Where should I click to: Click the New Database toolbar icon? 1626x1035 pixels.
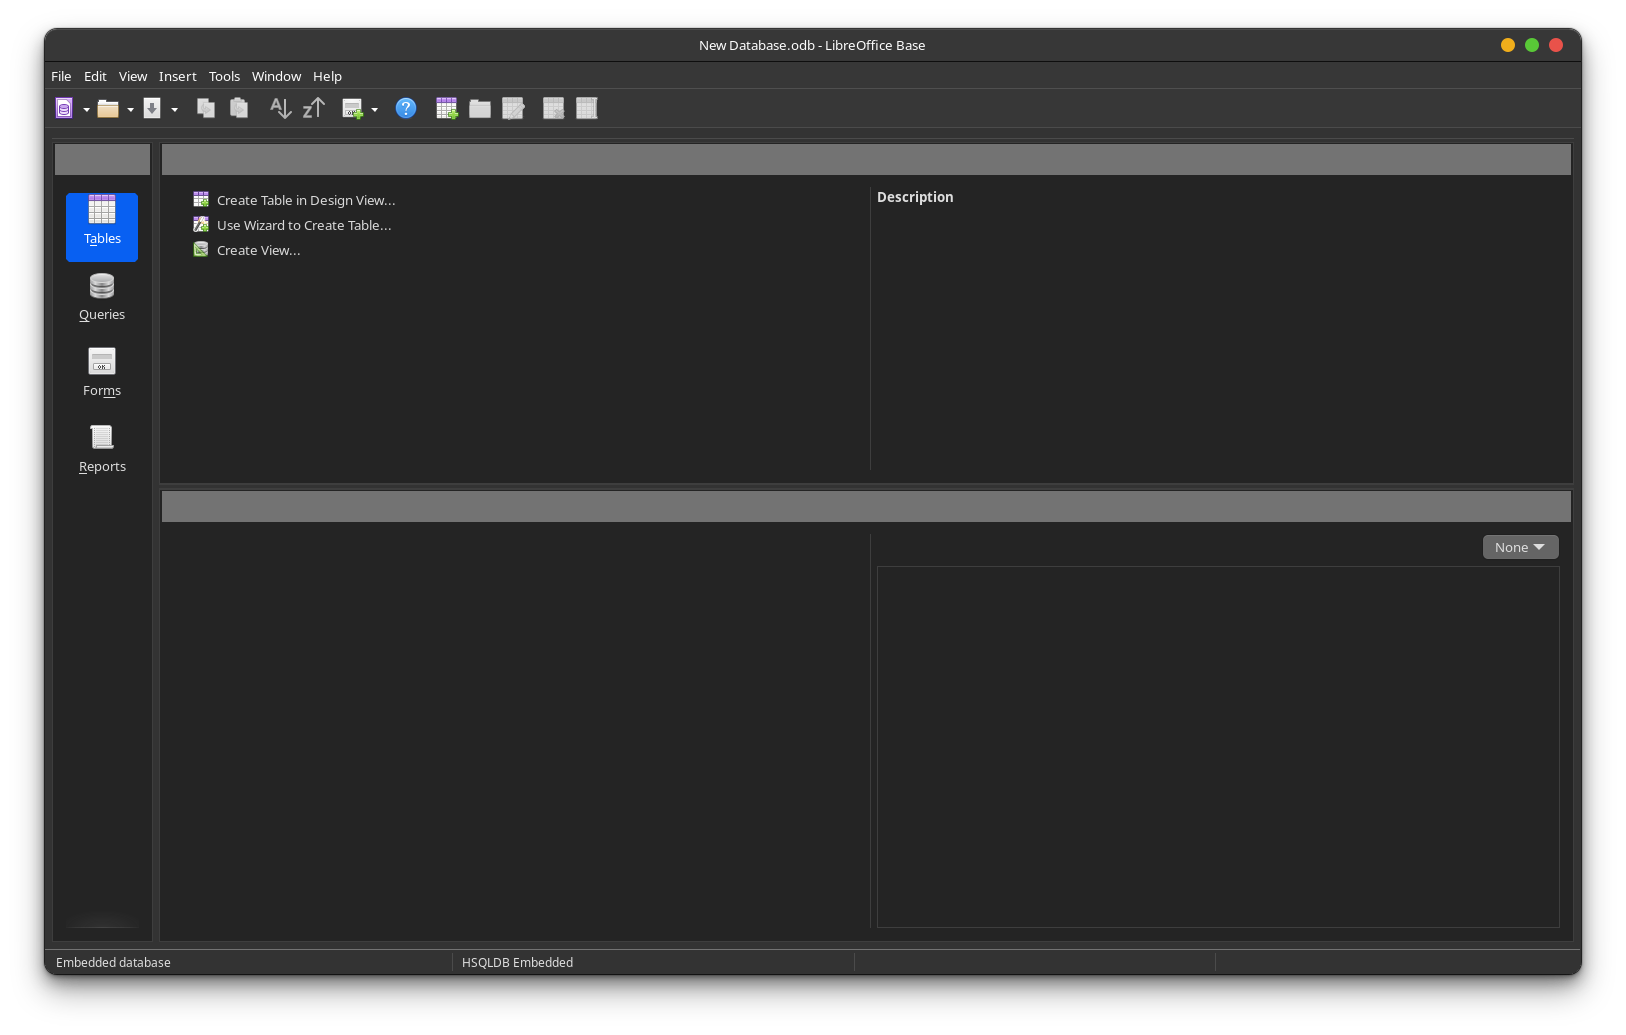(64, 108)
